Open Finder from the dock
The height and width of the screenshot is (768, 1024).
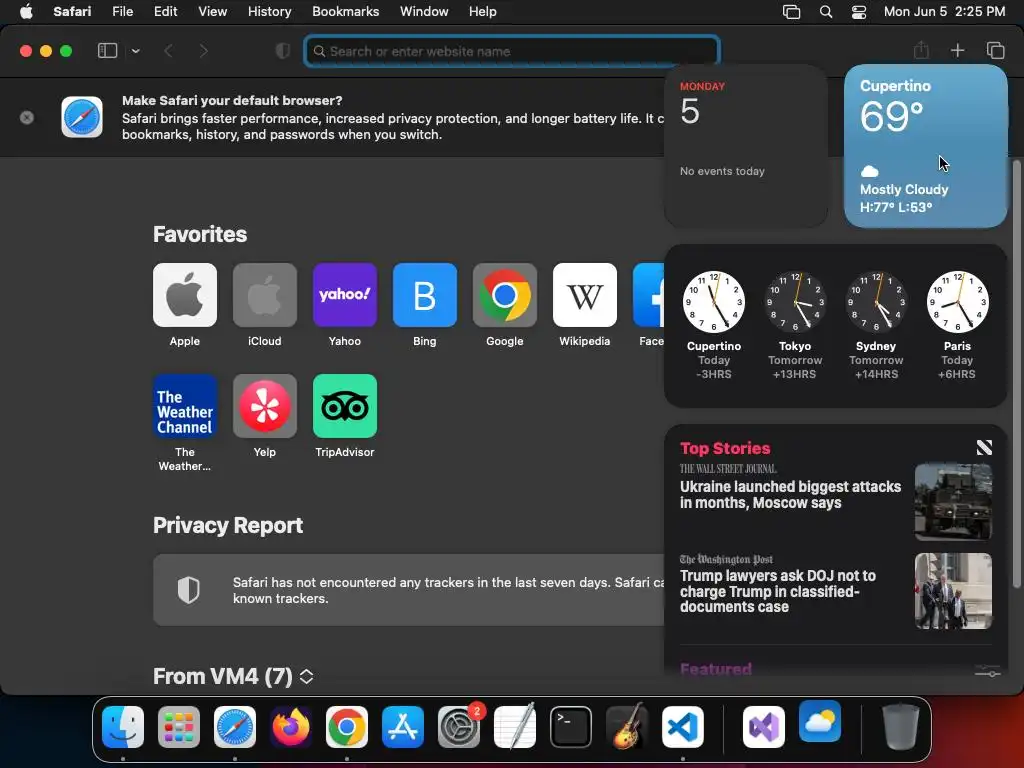[123, 727]
